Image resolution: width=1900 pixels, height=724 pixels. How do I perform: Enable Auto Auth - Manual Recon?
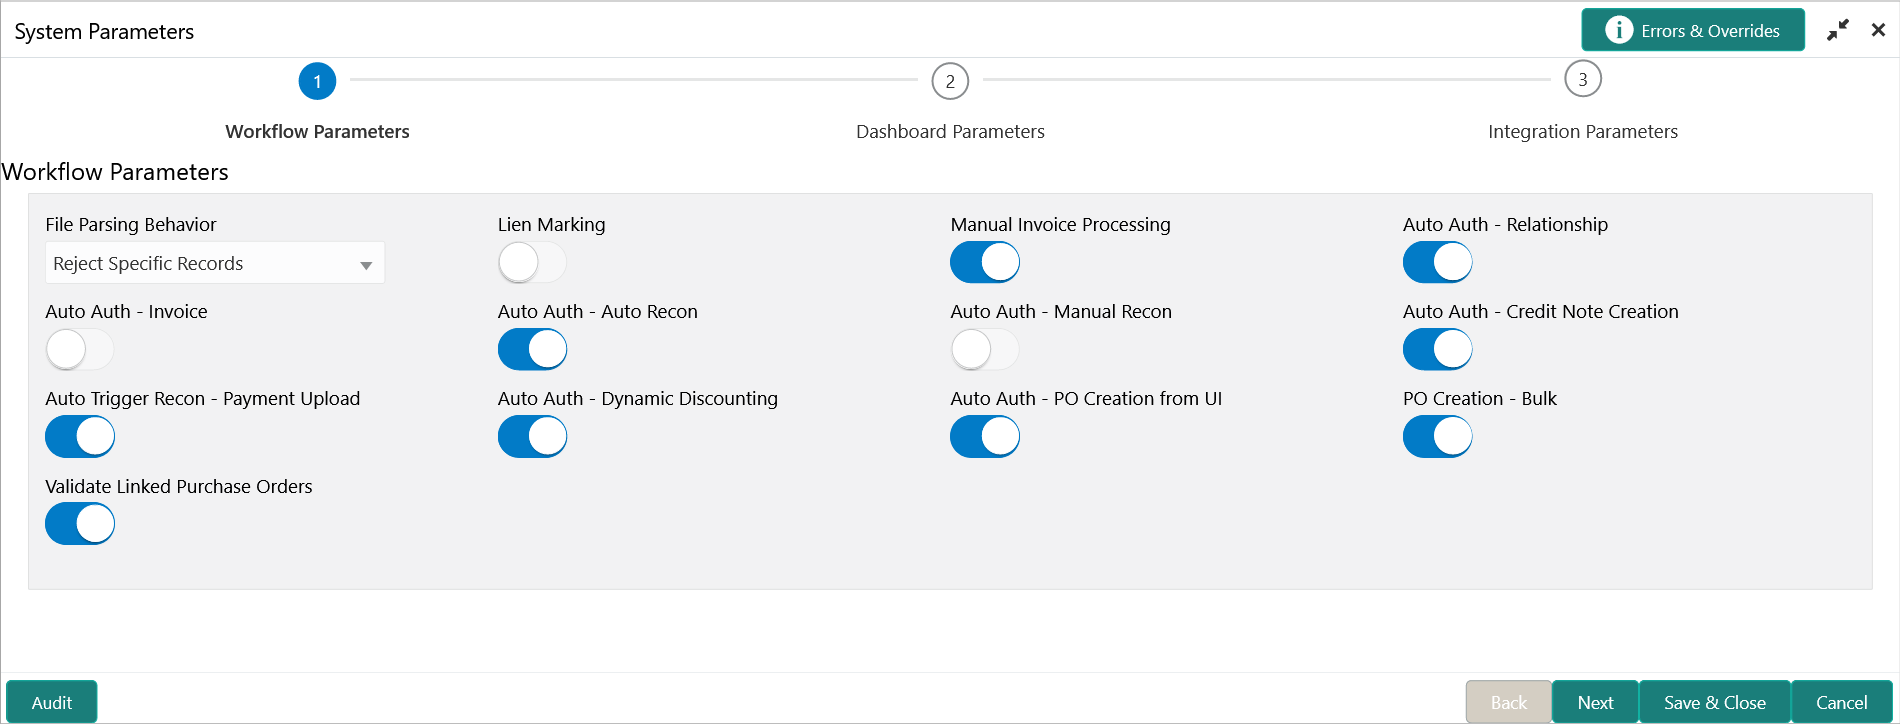click(985, 350)
